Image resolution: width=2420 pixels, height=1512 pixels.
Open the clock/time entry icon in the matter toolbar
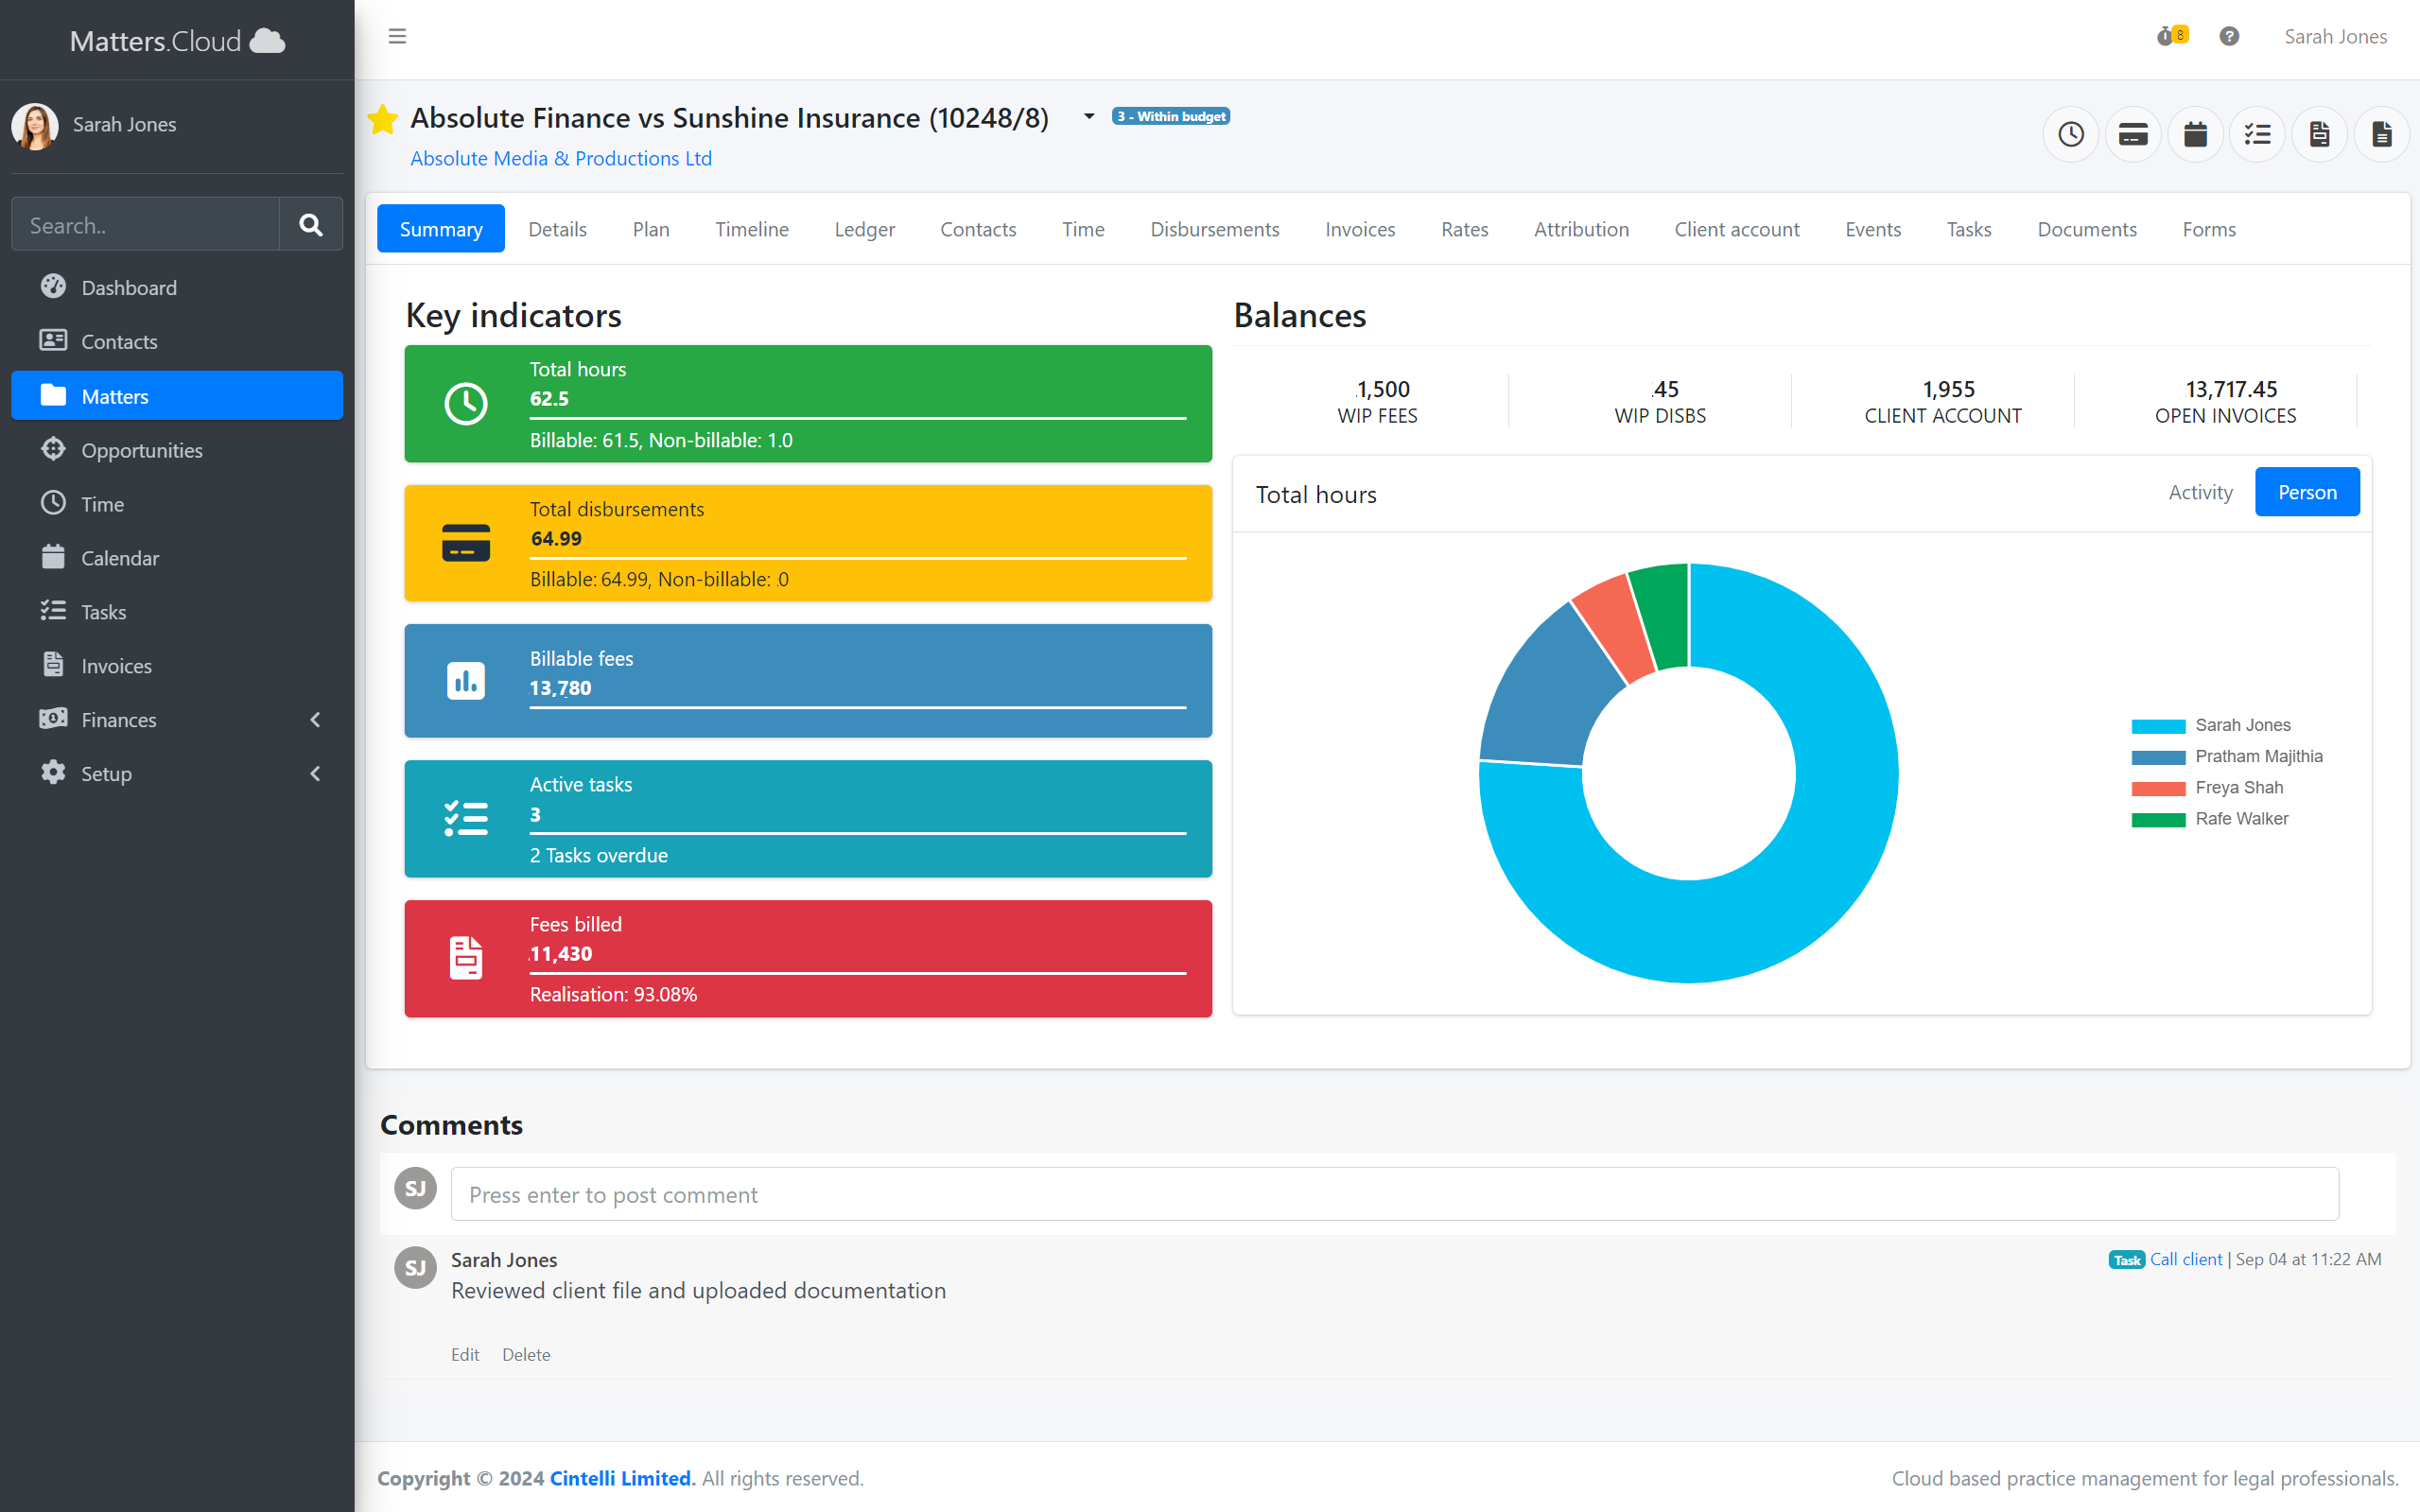click(x=2070, y=133)
